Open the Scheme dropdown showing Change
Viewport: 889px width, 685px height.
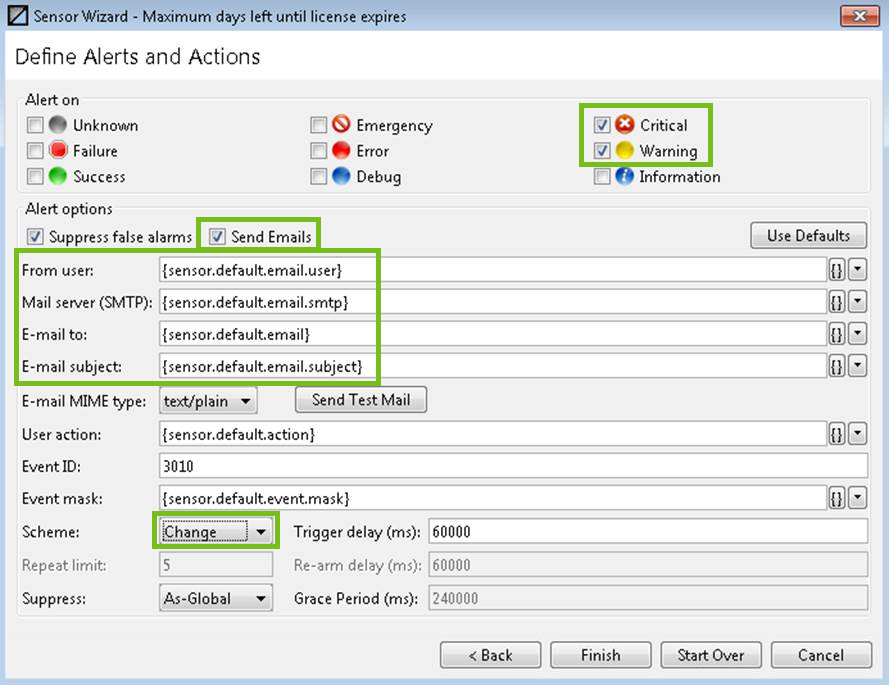[216, 532]
